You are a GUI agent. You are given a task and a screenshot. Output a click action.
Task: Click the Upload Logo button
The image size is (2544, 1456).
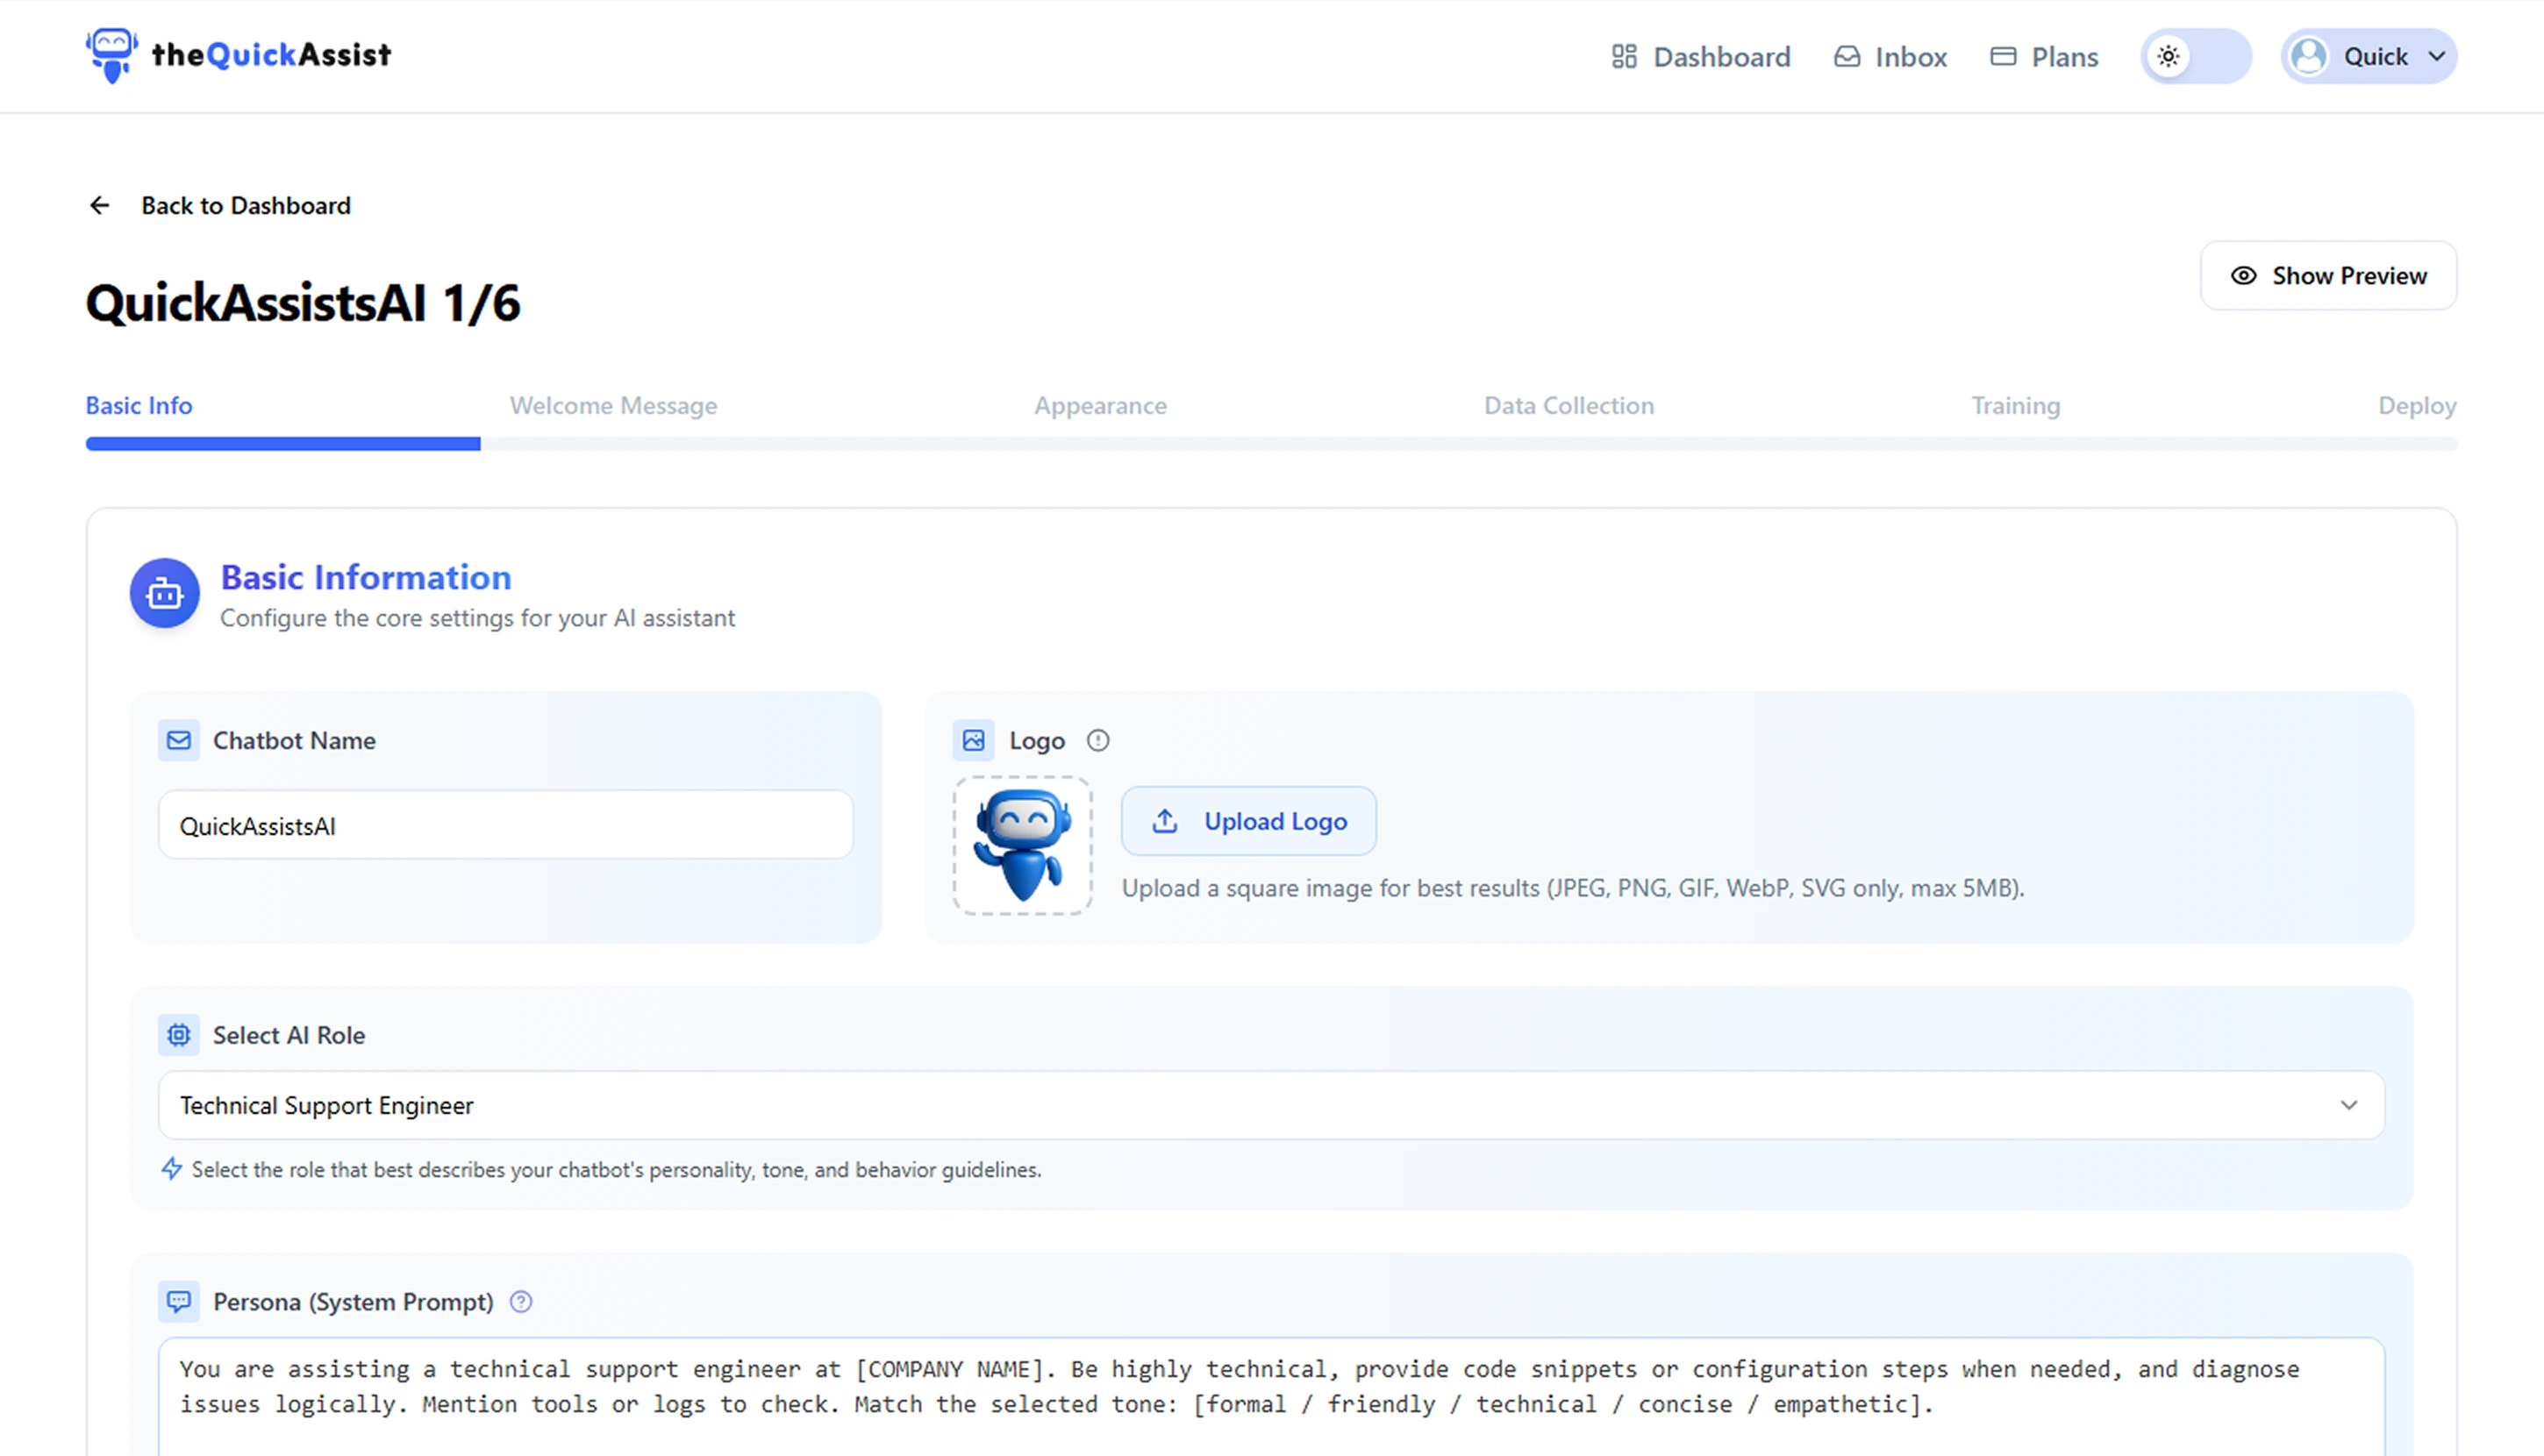1248,821
